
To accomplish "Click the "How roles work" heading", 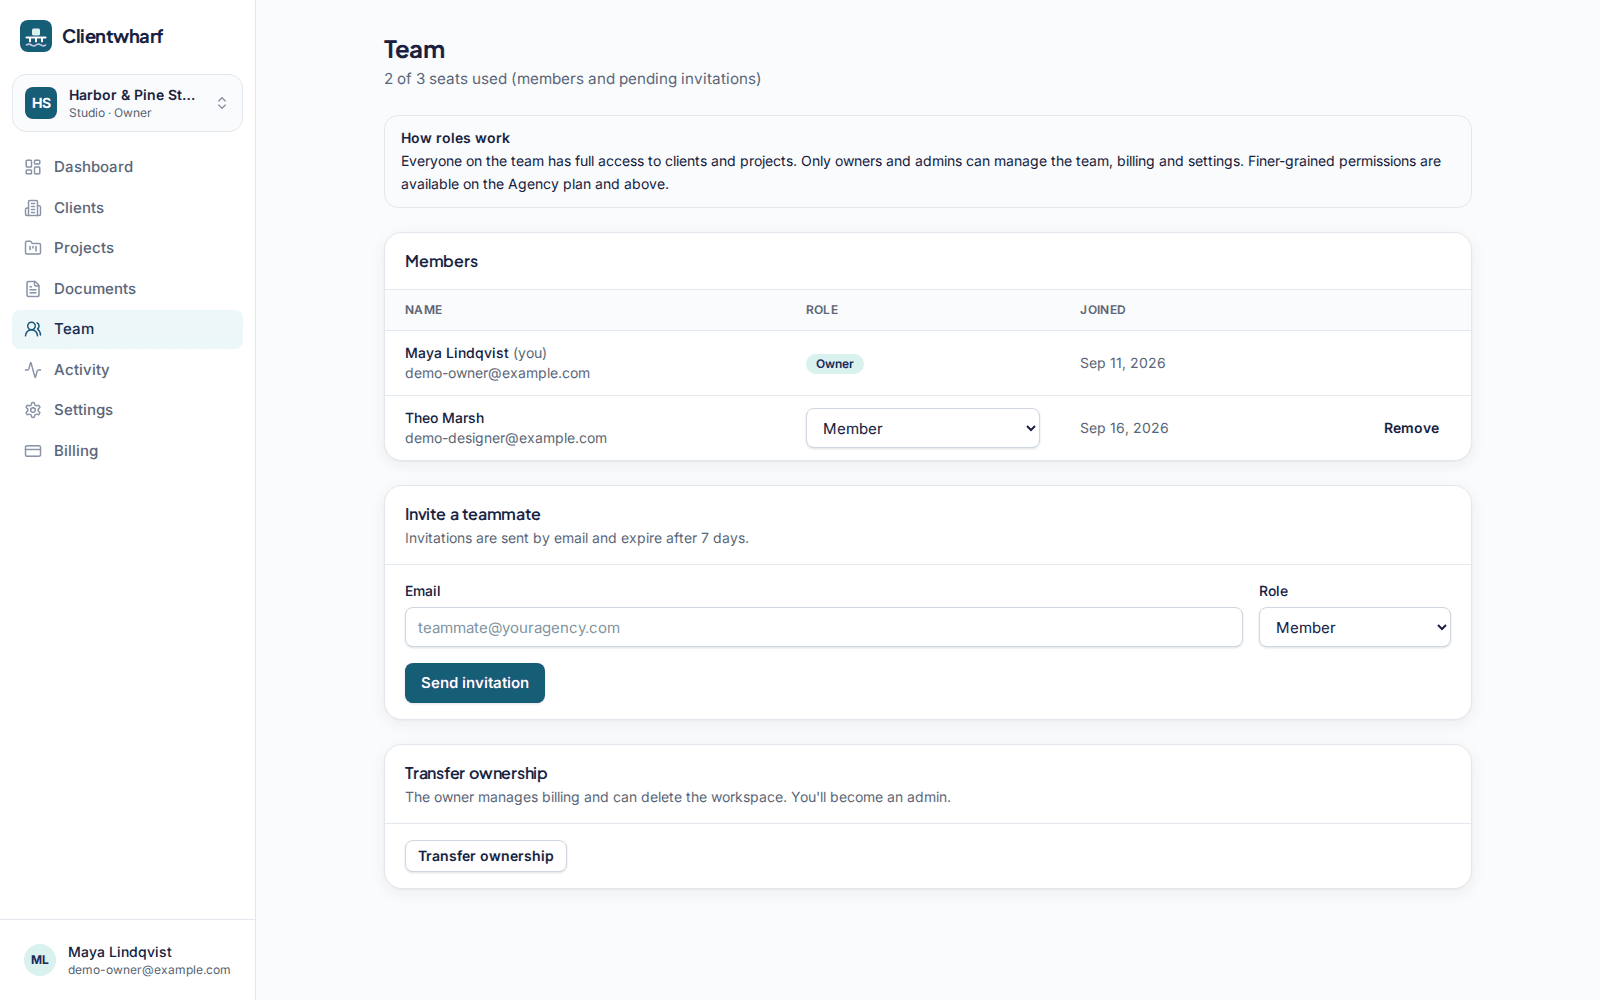I will click(x=455, y=138).
